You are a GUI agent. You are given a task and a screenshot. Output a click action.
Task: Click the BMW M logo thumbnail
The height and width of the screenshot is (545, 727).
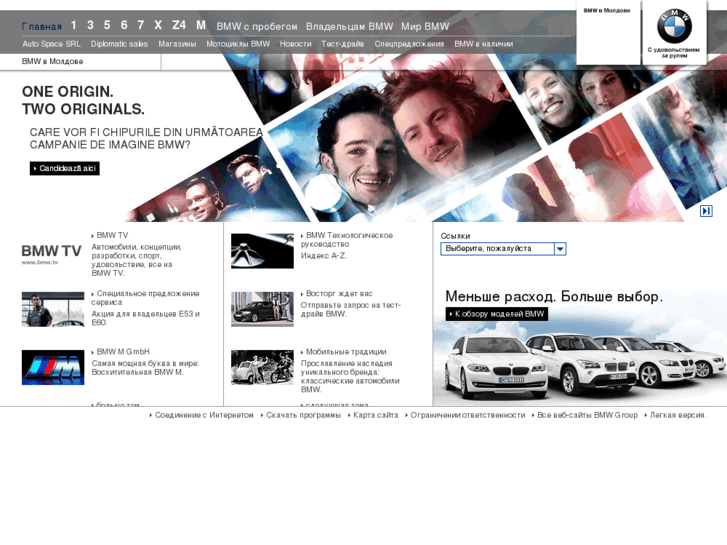(53, 367)
